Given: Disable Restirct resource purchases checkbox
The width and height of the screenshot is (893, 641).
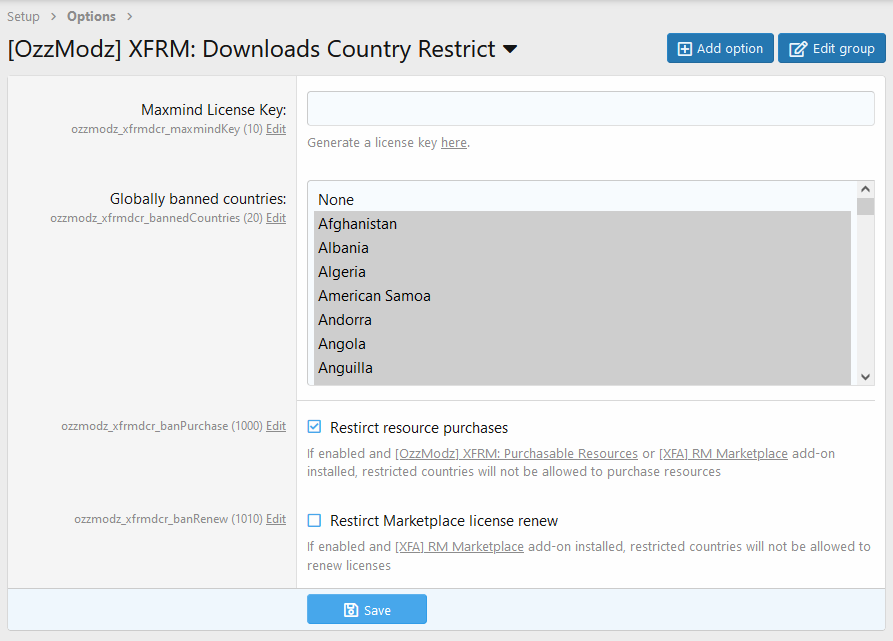Looking at the screenshot, I should [x=315, y=427].
